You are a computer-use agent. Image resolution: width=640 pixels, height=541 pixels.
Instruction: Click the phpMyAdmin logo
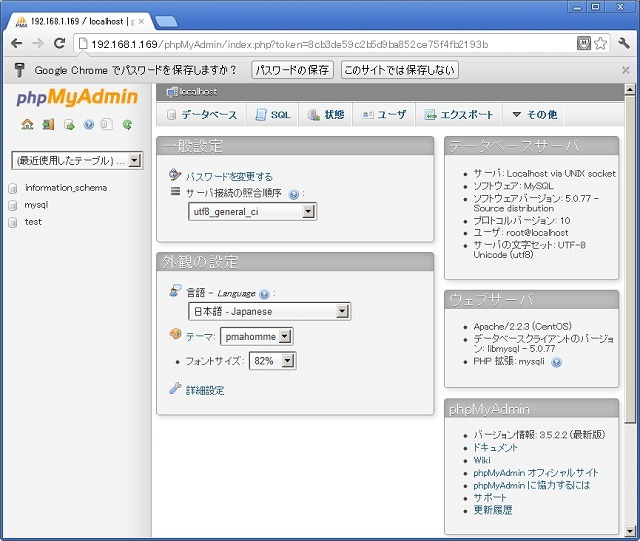point(77,97)
